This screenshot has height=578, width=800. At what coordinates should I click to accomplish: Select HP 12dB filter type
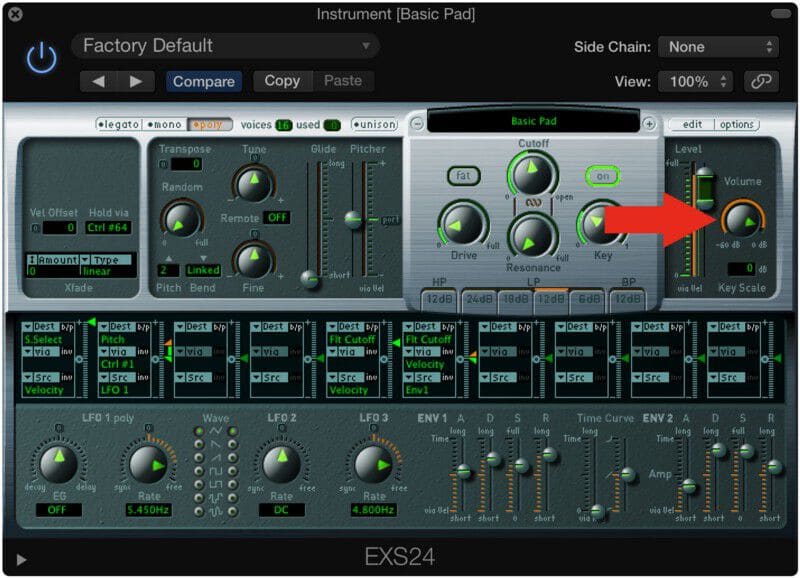tap(439, 299)
